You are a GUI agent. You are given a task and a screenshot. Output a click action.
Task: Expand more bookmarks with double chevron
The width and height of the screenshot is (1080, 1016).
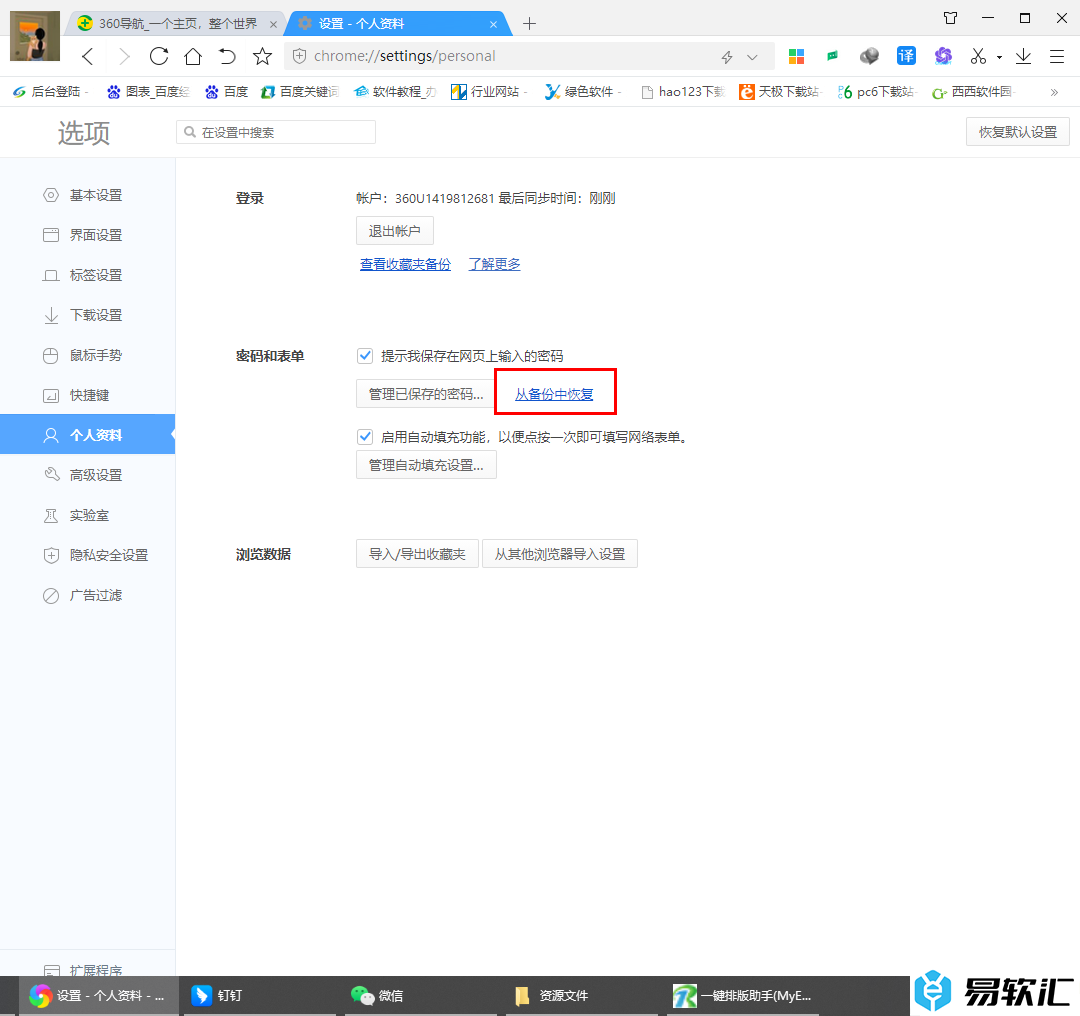pos(1054,92)
